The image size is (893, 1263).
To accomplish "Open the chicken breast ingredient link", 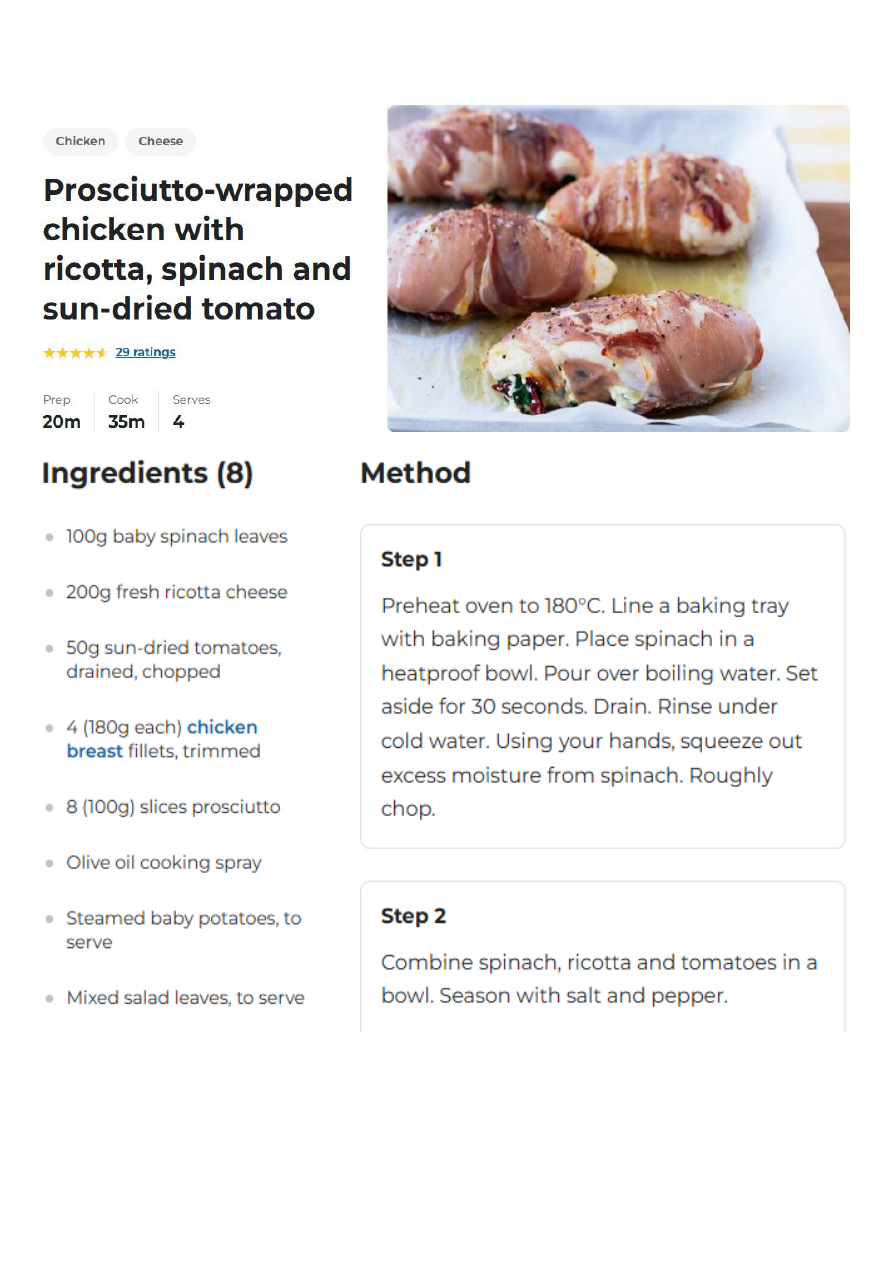I will (x=222, y=728).
